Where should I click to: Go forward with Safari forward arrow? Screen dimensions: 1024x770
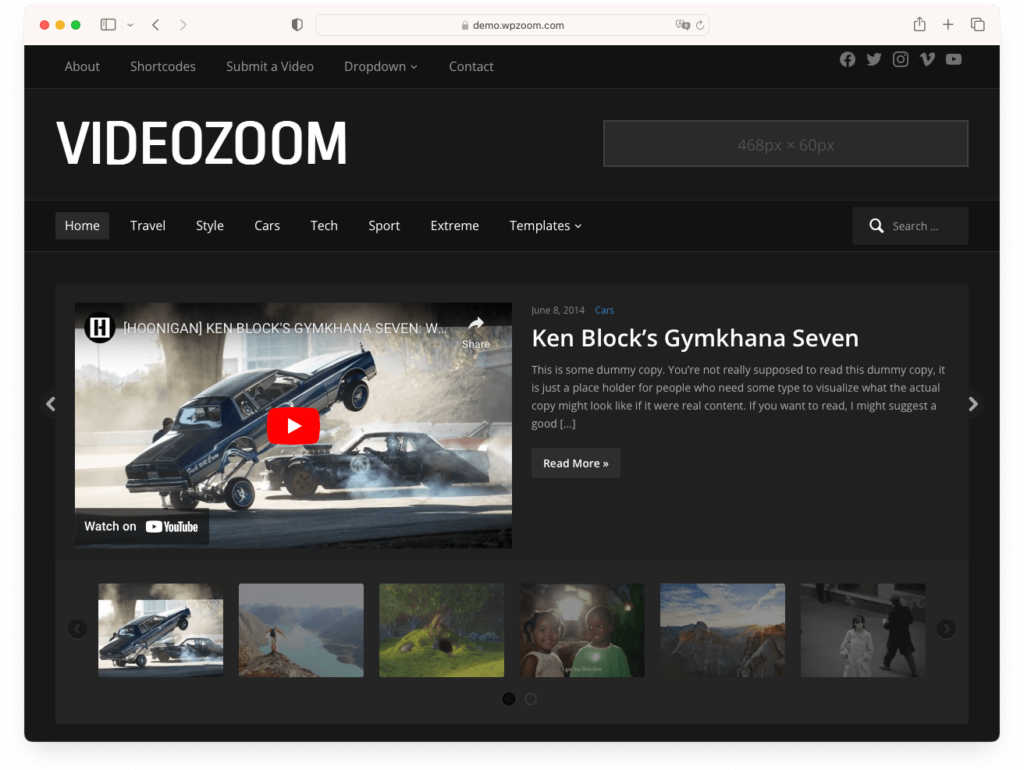(183, 25)
